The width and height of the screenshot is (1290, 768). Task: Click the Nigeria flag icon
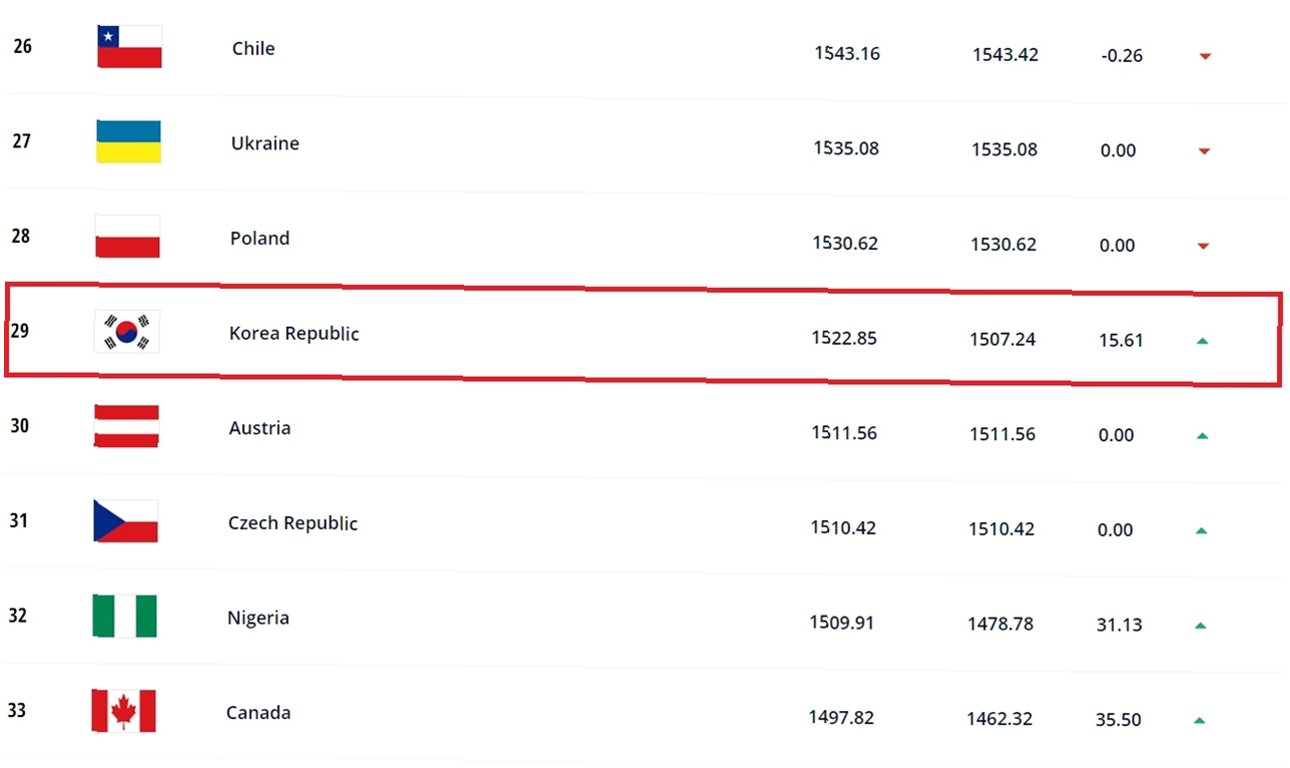[125, 616]
